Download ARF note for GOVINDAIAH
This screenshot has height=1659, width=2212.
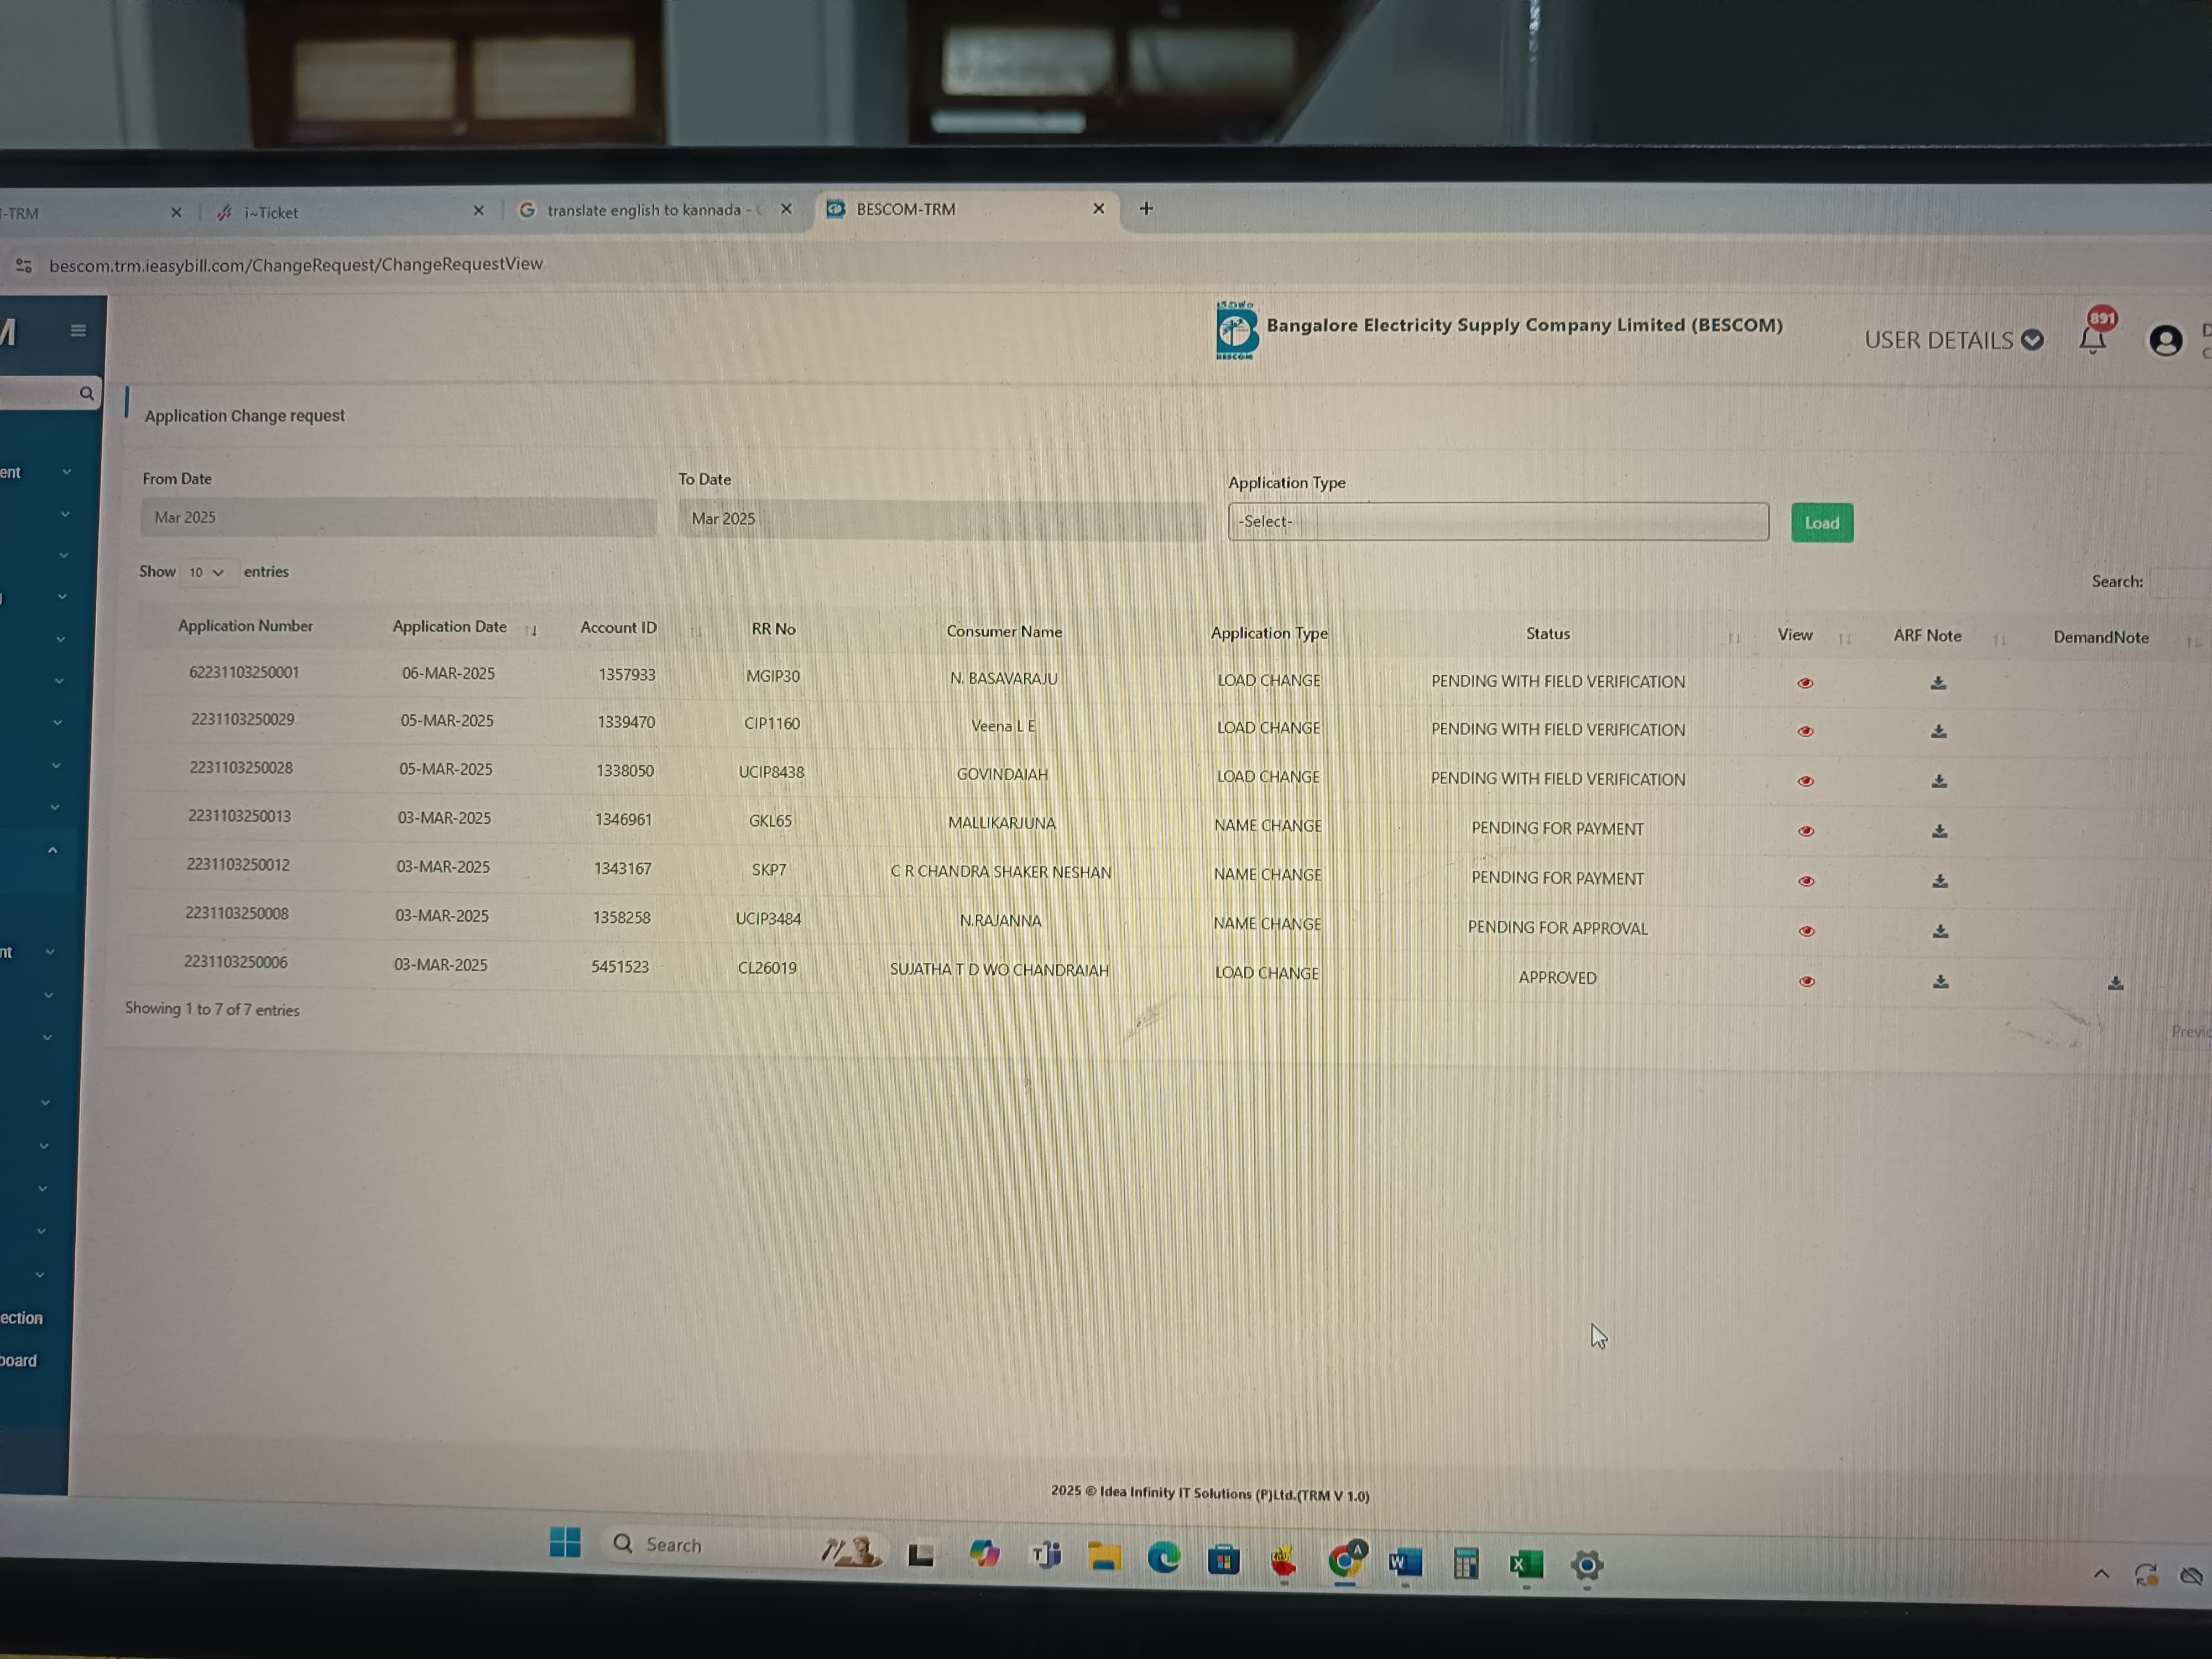(1939, 781)
